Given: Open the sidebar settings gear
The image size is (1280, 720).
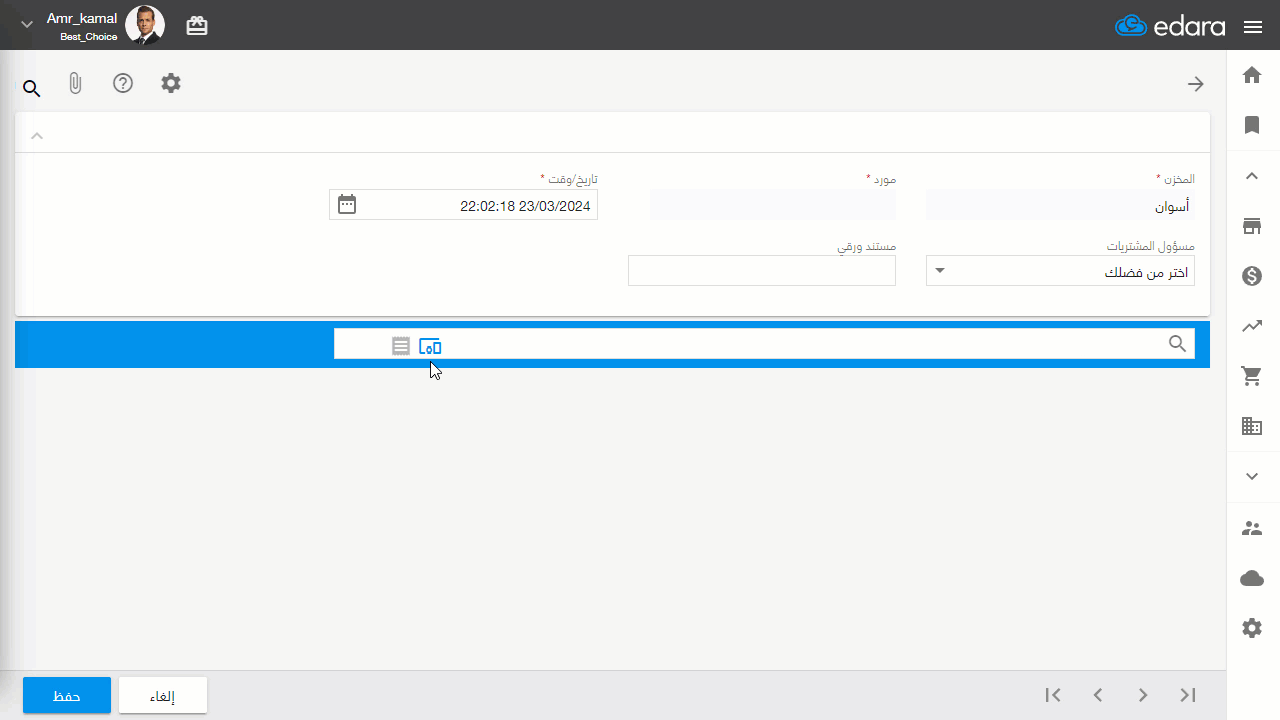Looking at the screenshot, I should tap(1252, 628).
